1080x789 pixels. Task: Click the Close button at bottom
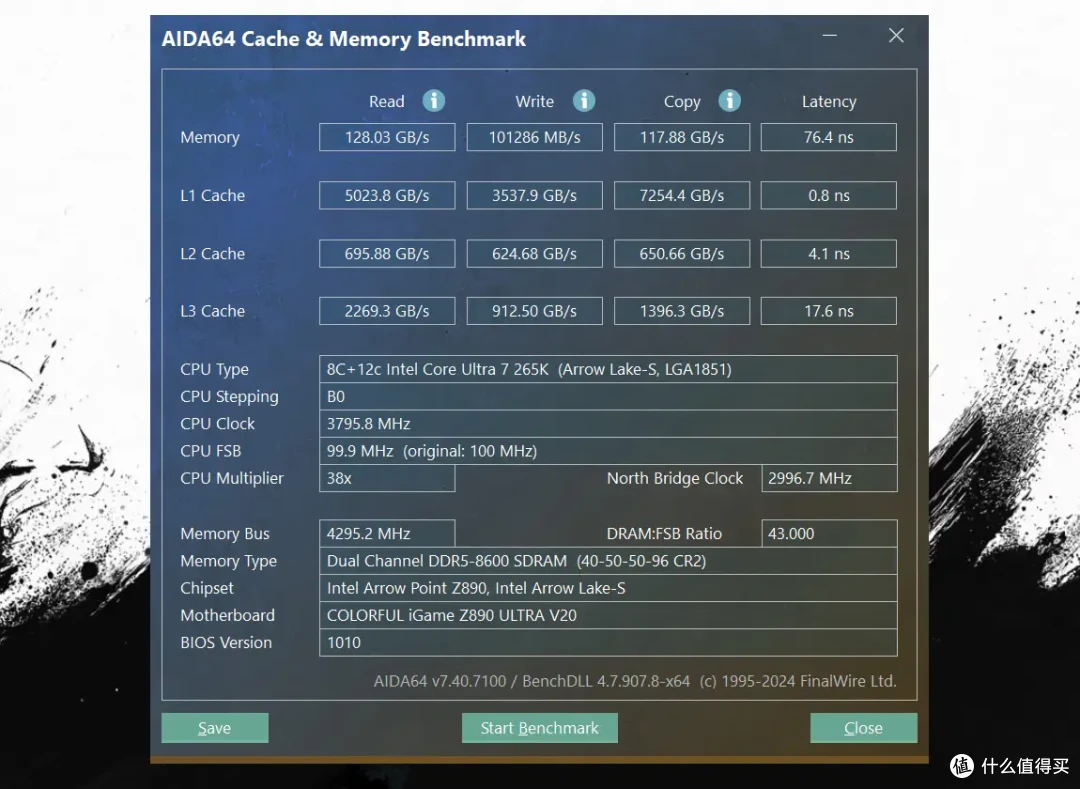[x=863, y=728]
